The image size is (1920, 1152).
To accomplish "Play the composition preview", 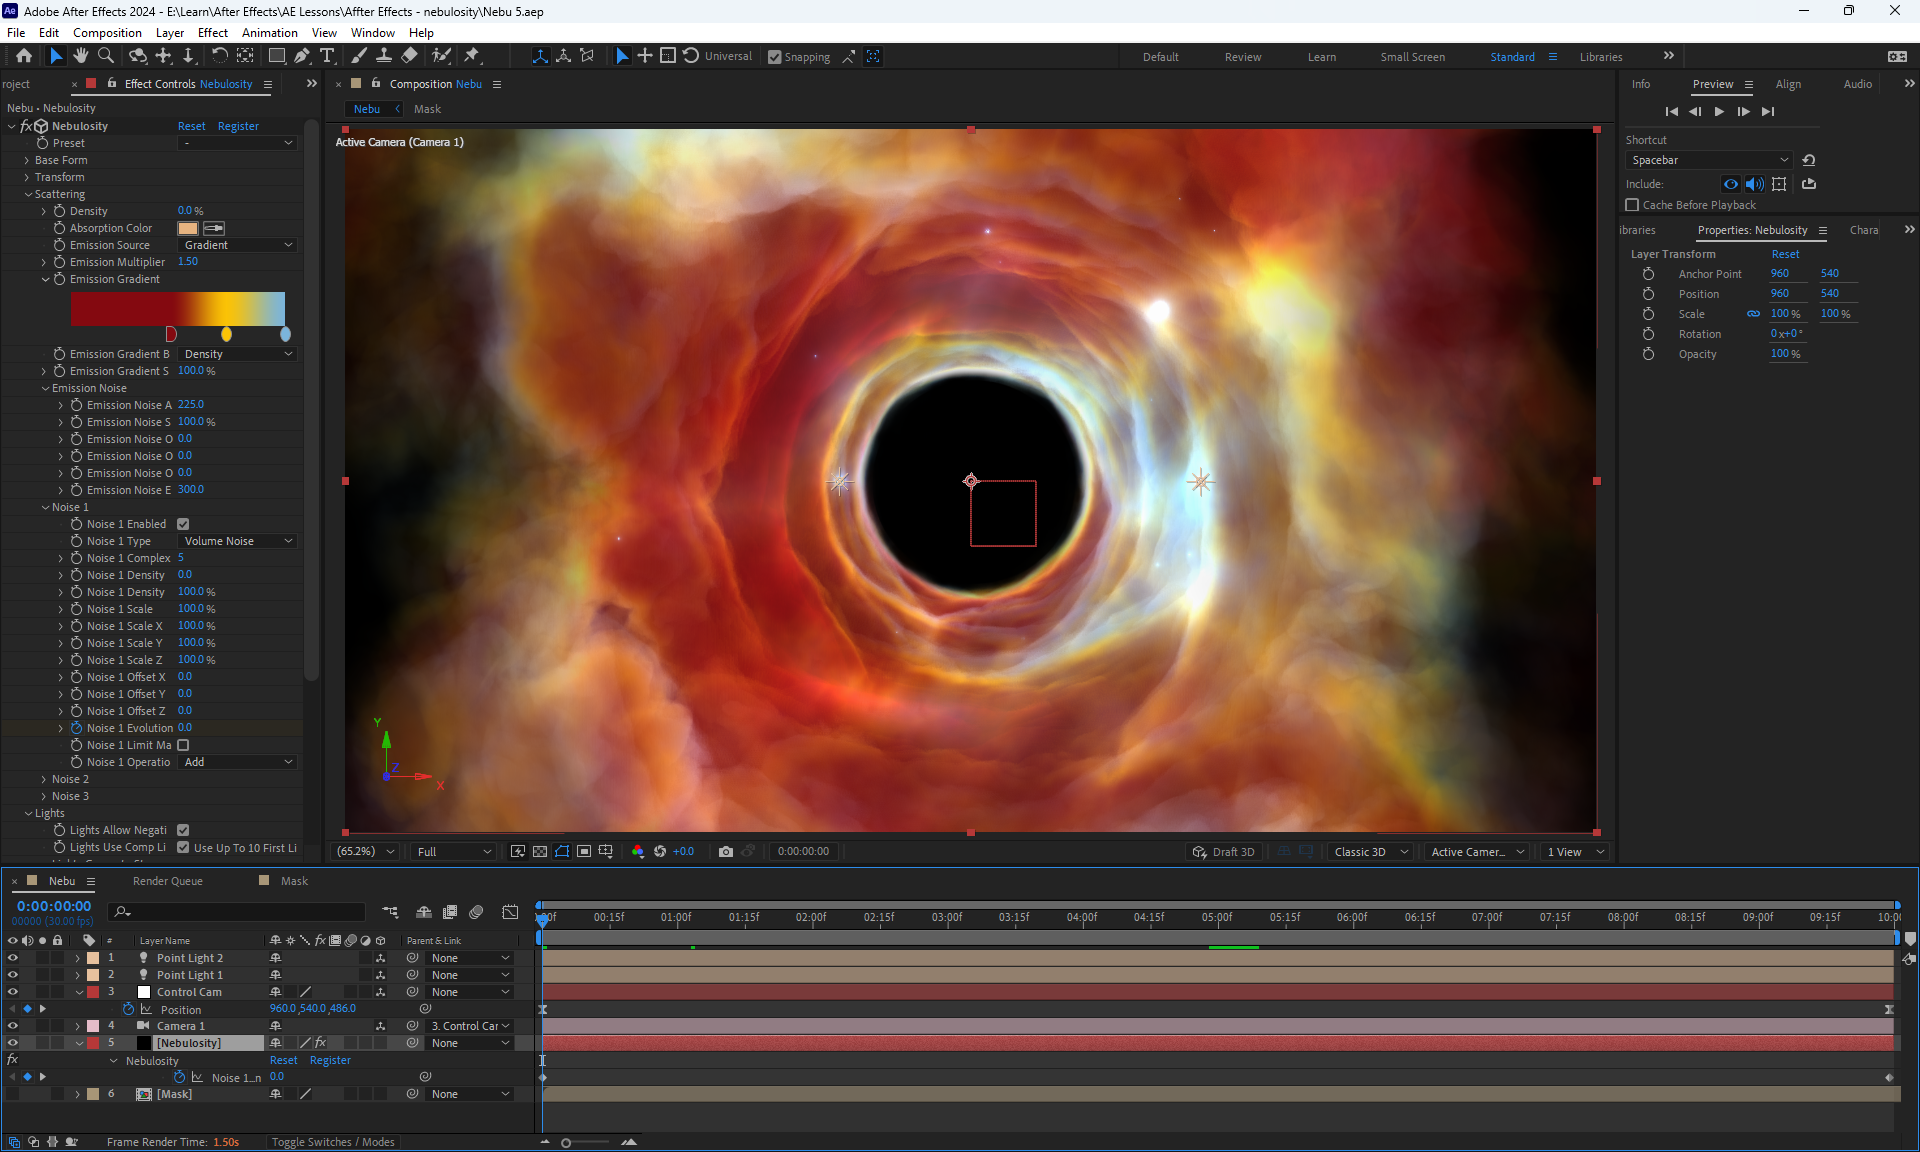I will tap(1719, 112).
